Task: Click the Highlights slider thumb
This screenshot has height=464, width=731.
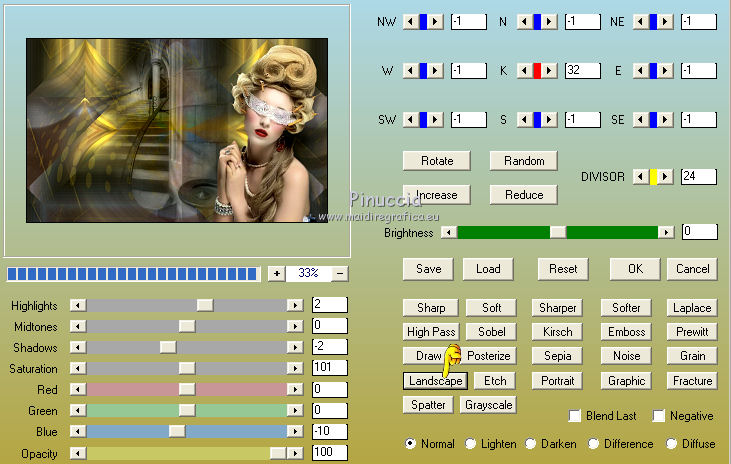Action: tap(205, 305)
